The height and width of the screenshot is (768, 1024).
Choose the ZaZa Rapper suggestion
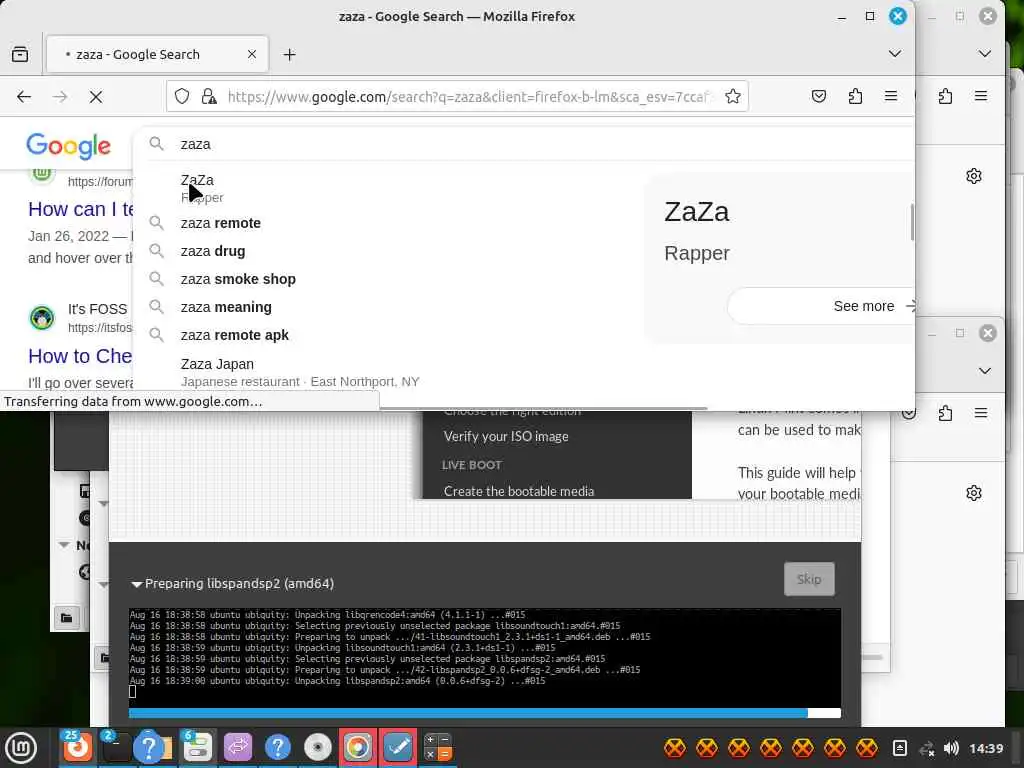[x=385, y=188]
